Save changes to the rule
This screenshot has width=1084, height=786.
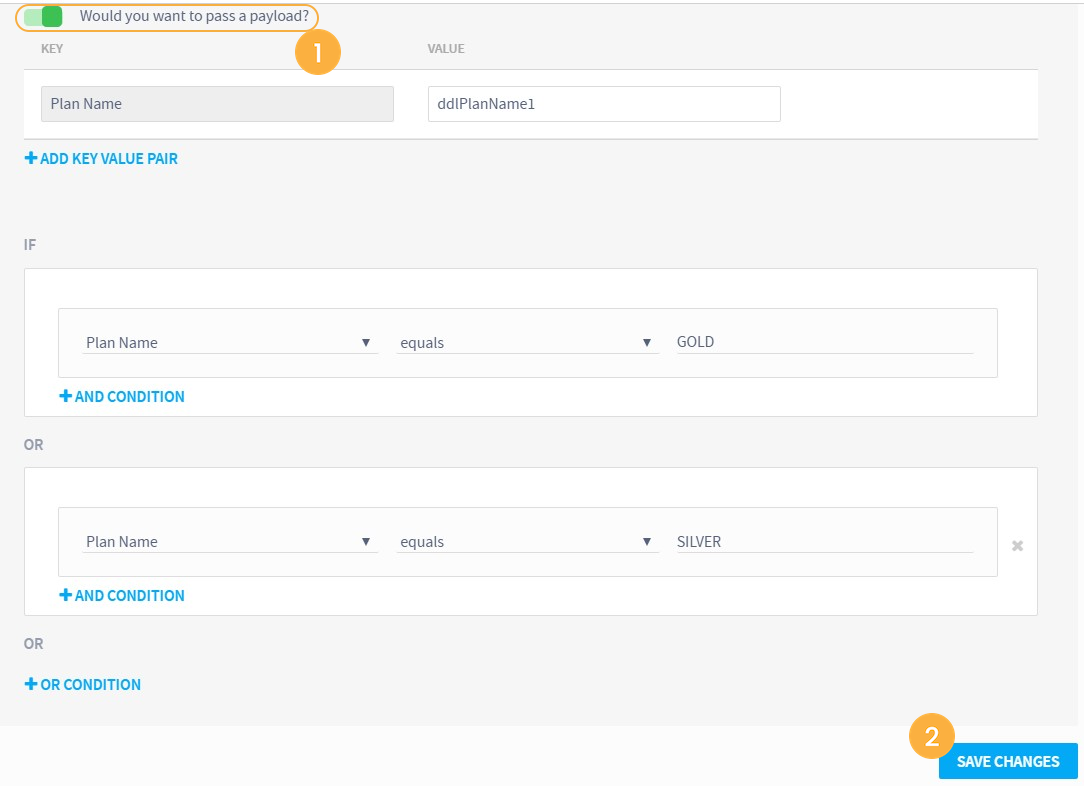point(1008,761)
